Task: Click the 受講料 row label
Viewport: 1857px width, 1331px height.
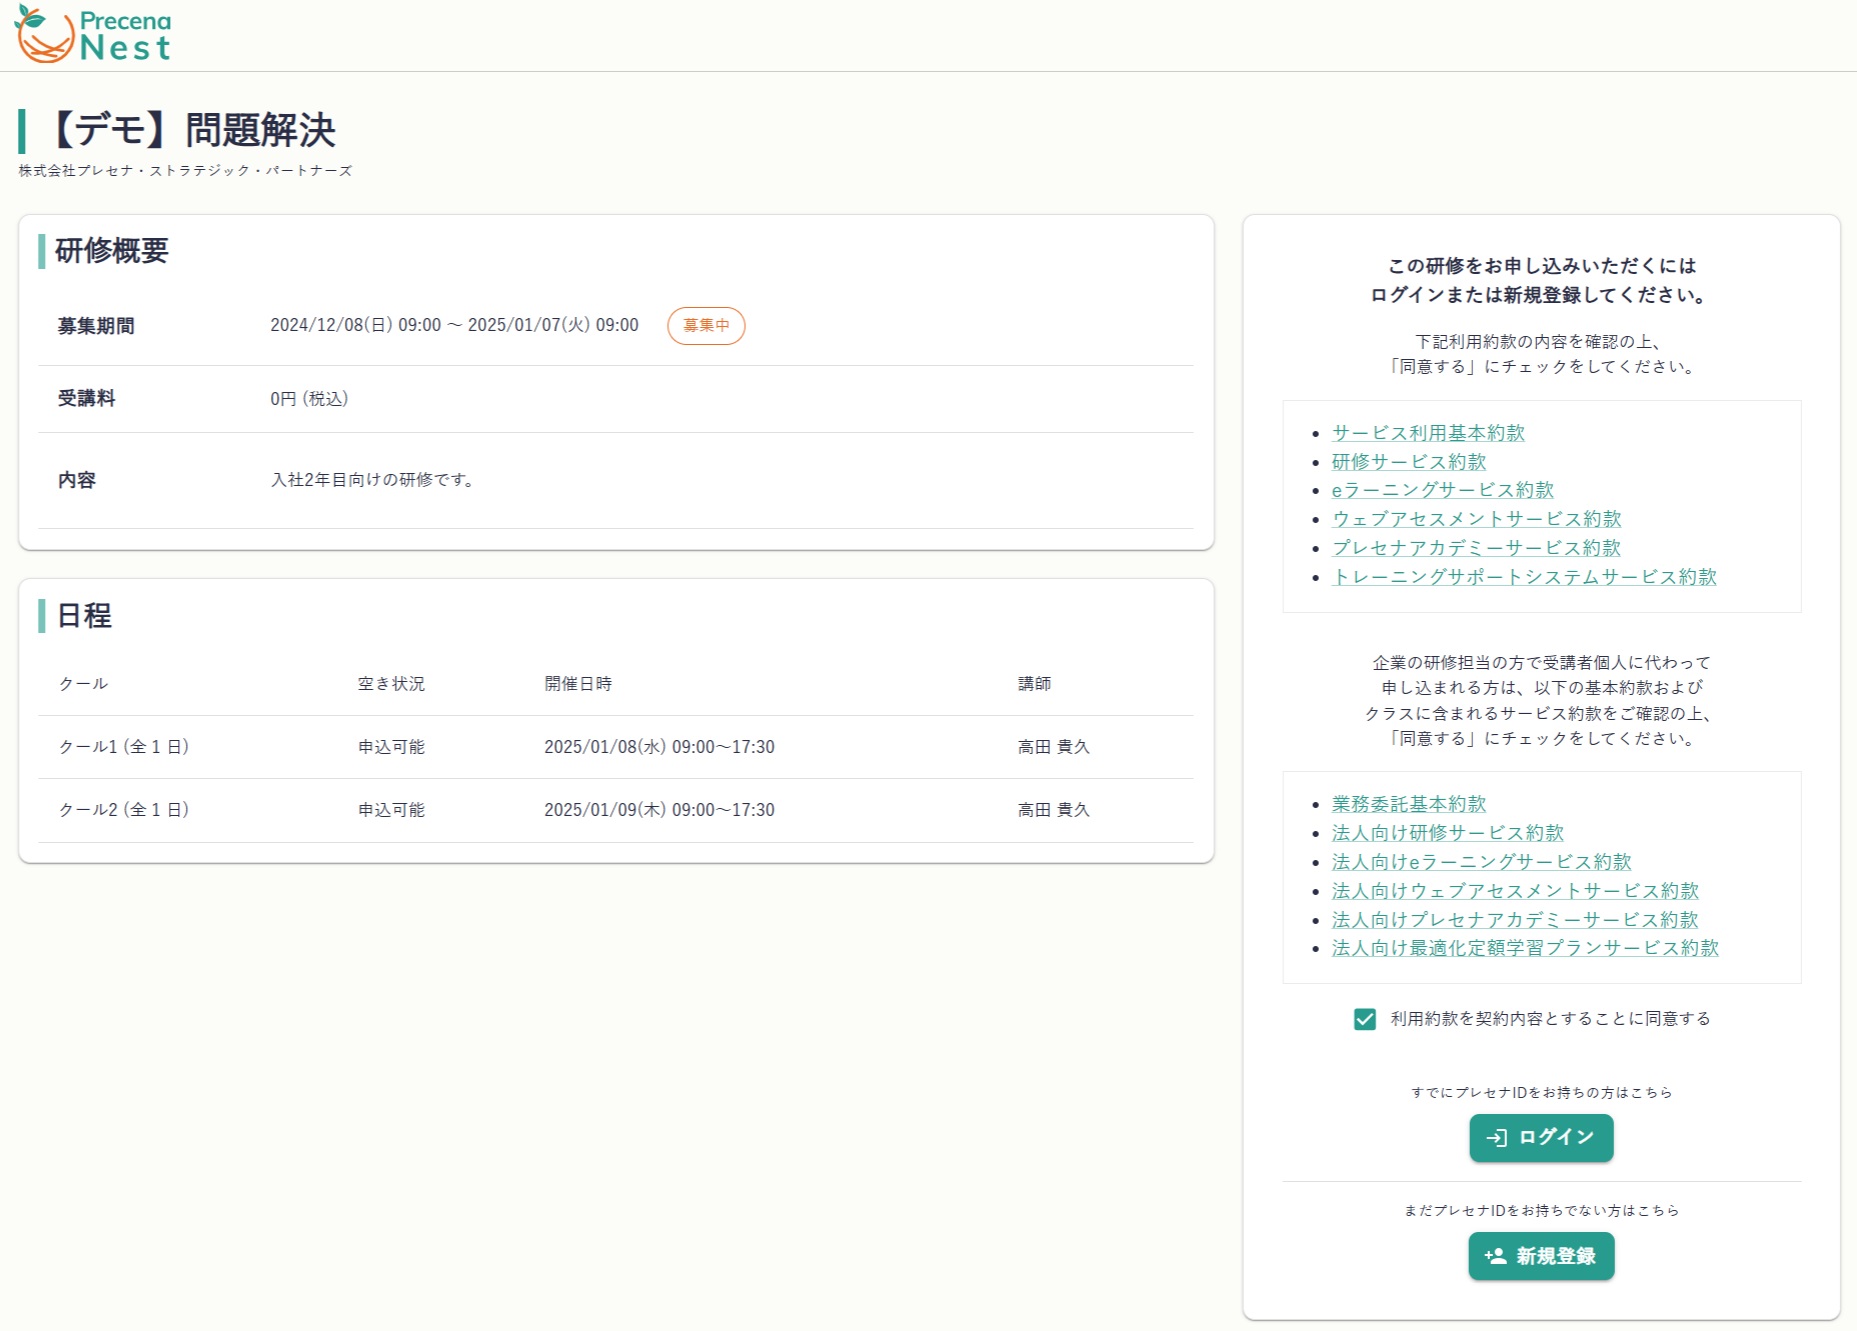Action: (x=87, y=399)
